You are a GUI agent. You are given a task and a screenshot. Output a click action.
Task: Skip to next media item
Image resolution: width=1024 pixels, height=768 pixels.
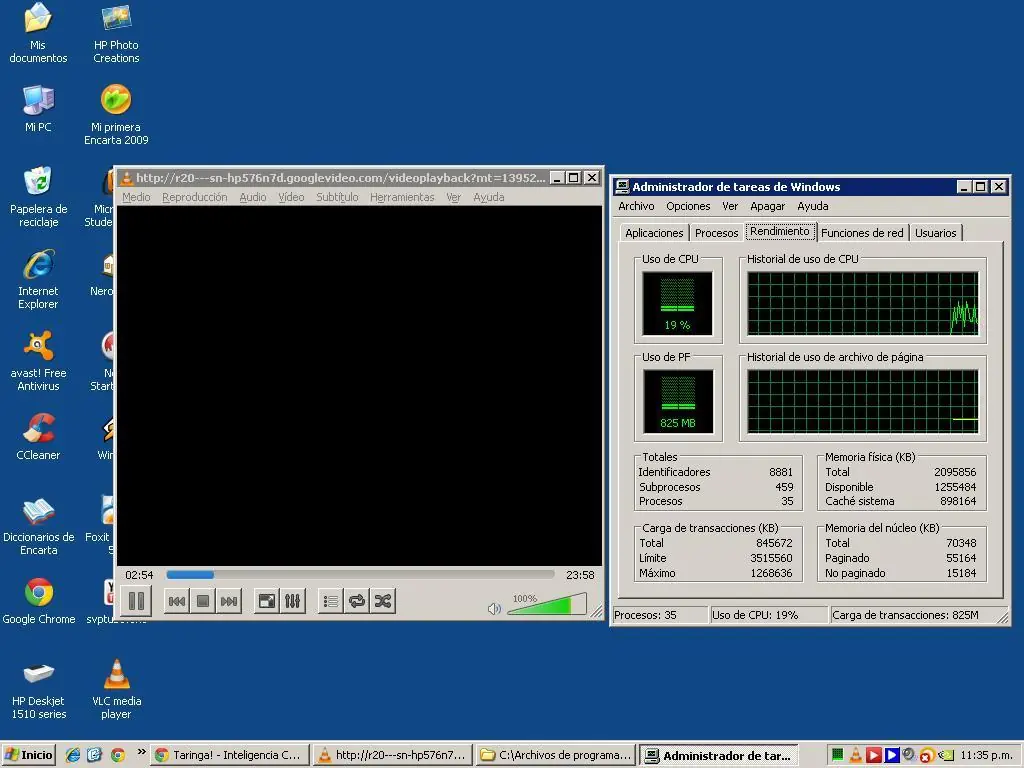[x=229, y=601]
